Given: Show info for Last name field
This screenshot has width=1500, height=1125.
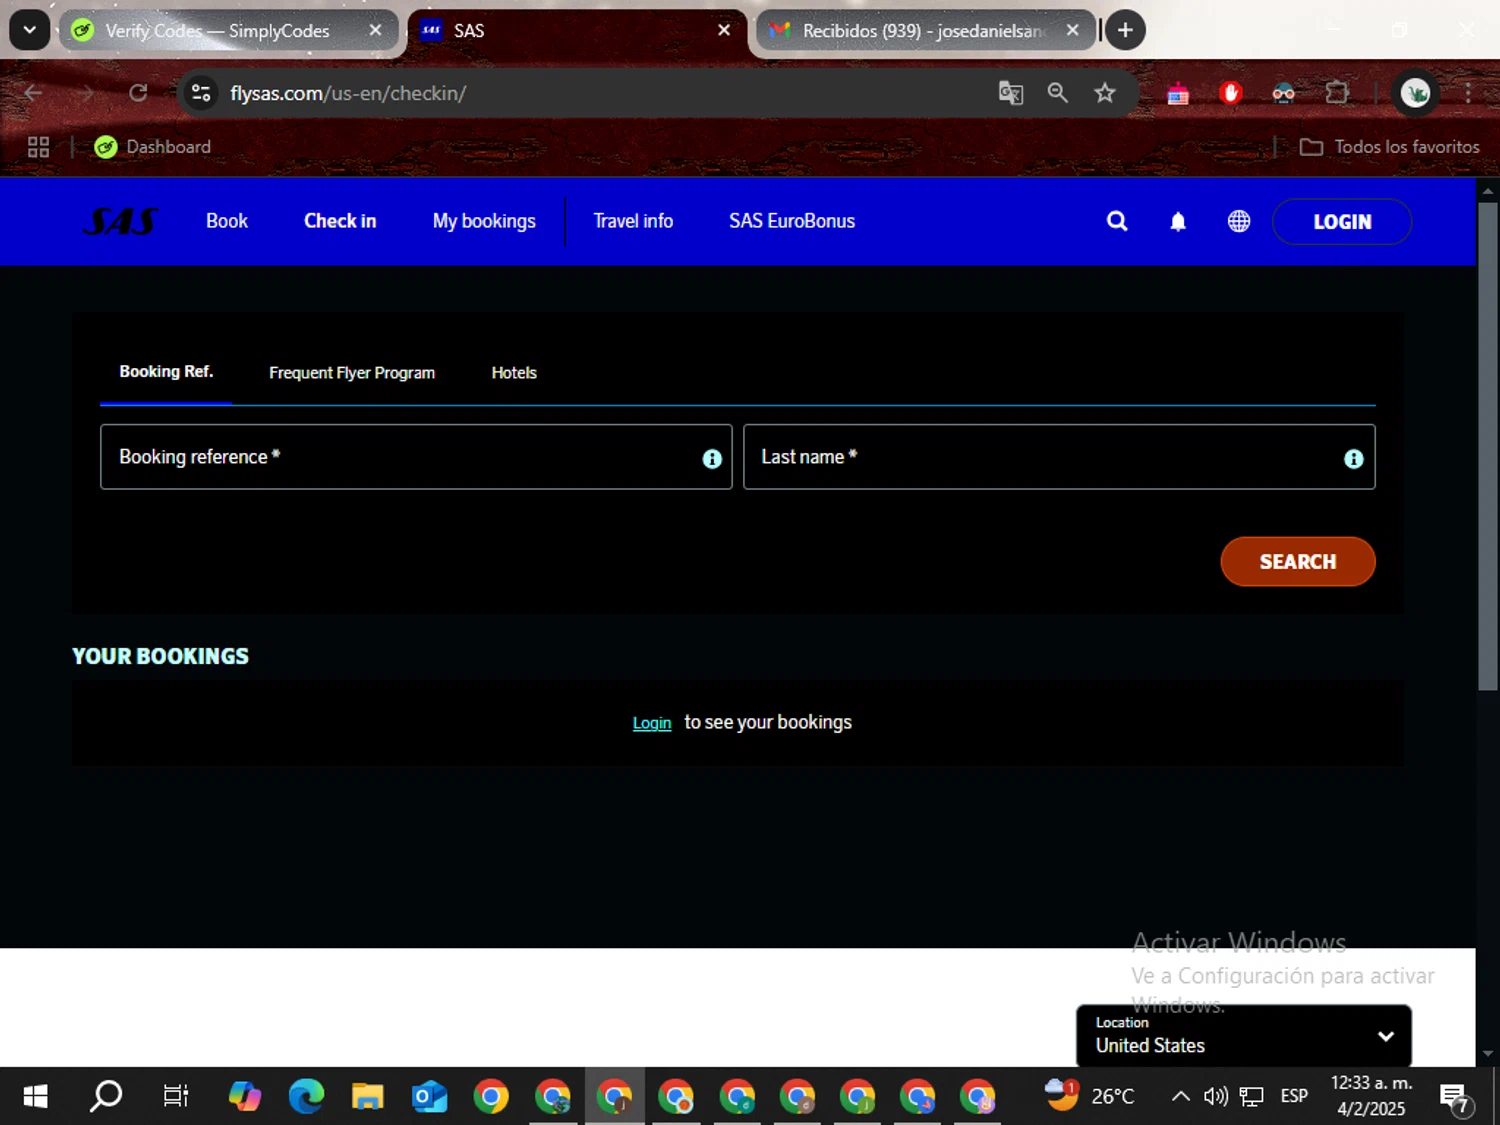Looking at the screenshot, I should [x=1353, y=458].
